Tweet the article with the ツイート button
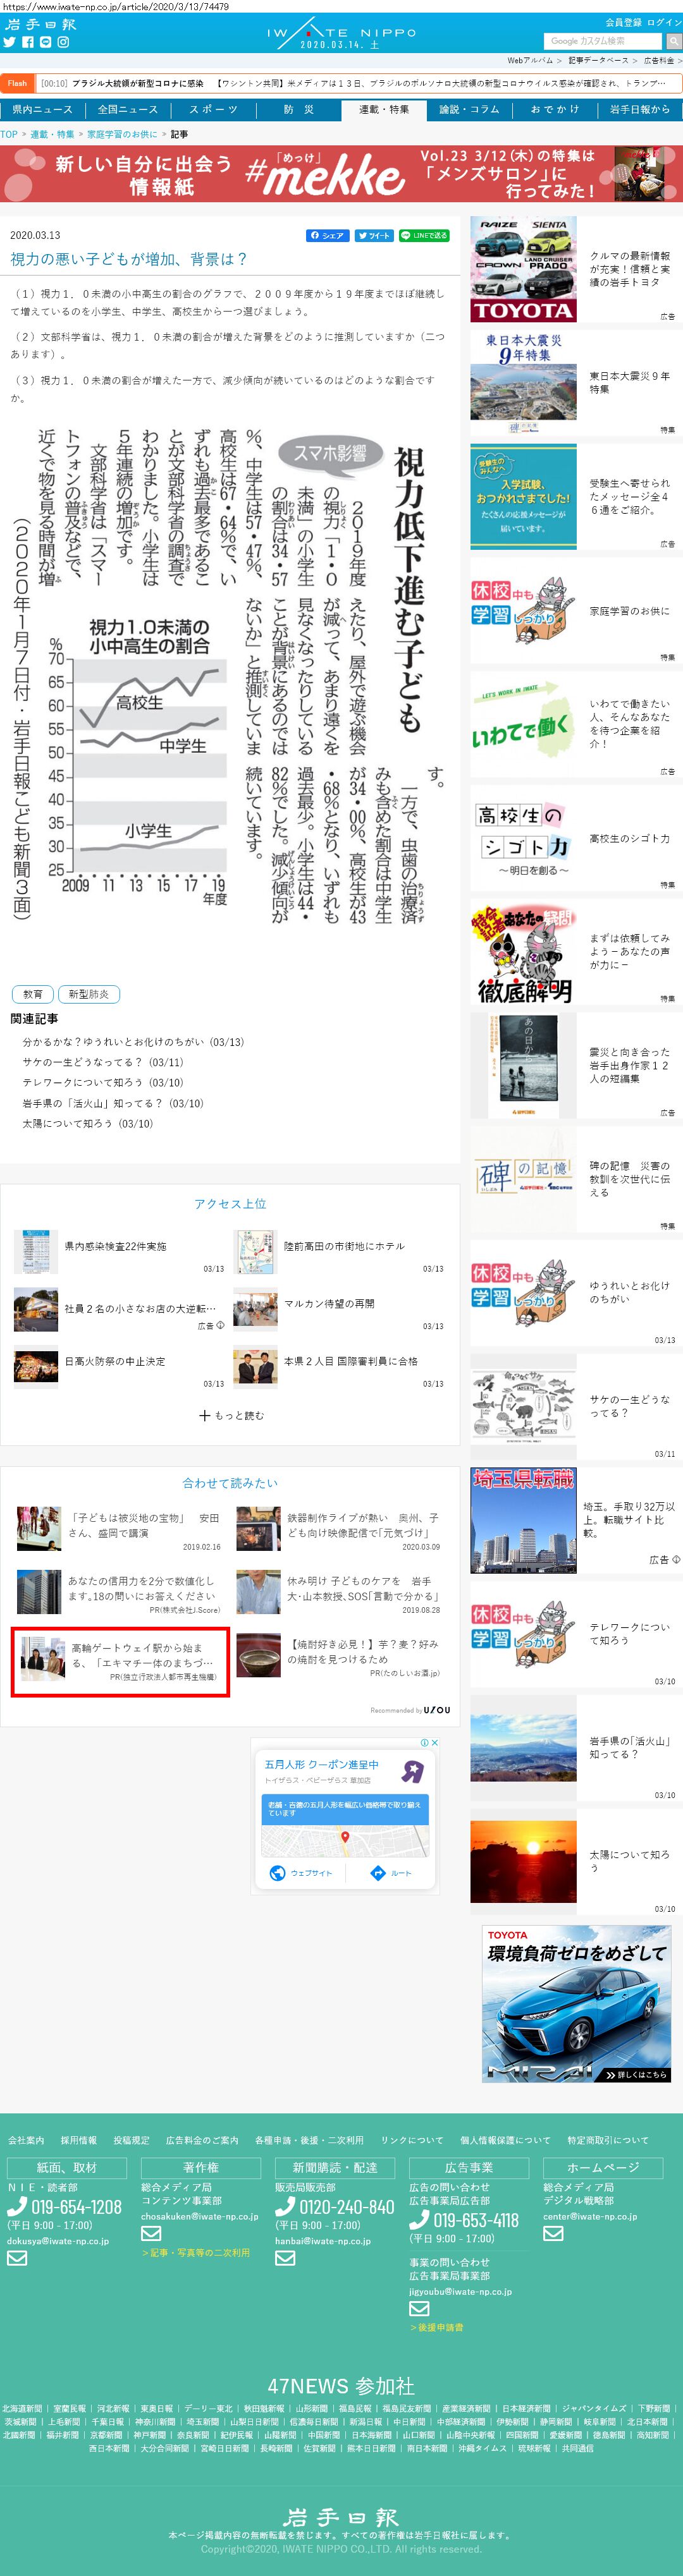The width and height of the screenshot is (683, 2576). pos(373,236)
